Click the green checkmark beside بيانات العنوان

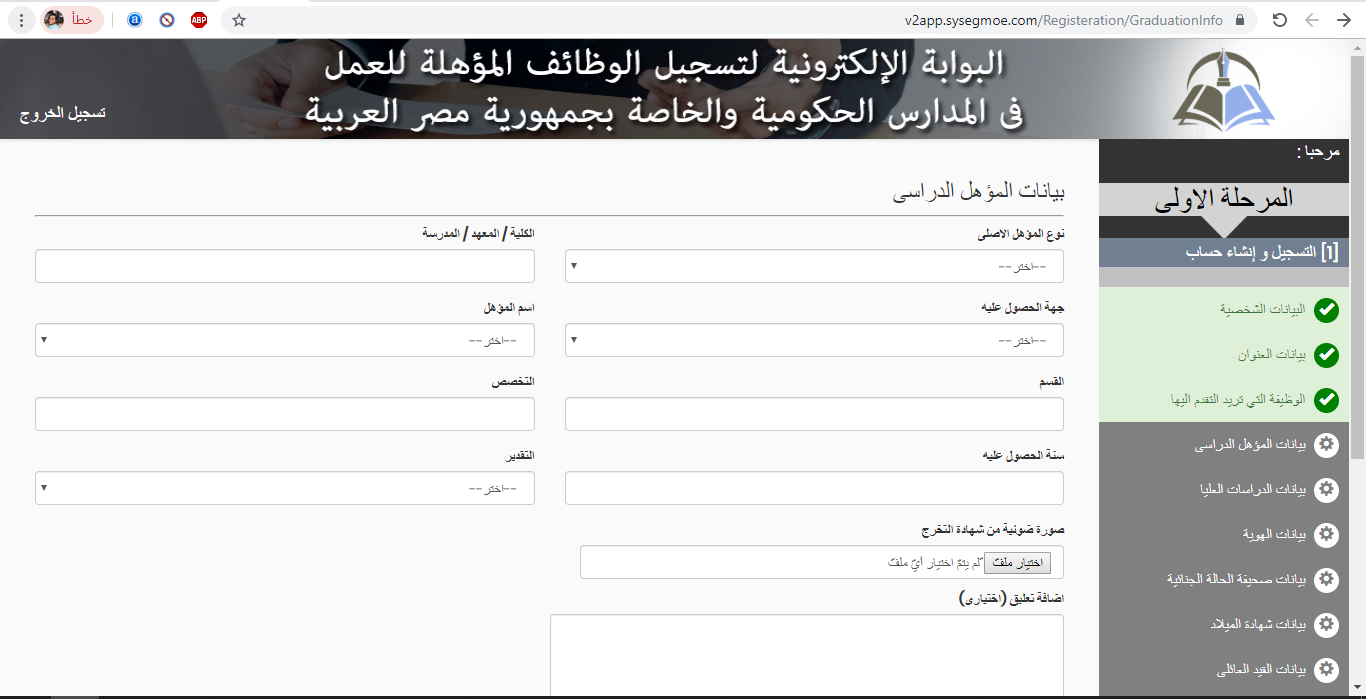(x=1326, y=355)
